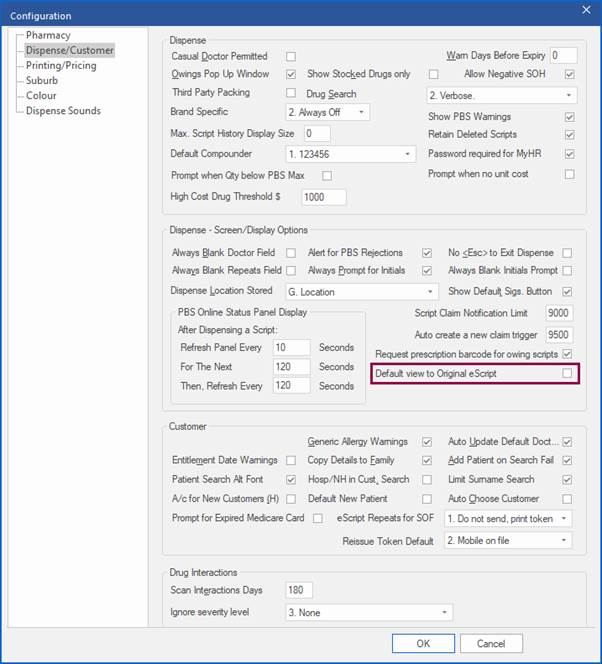
Task: Open the Suburb configuration section
Action: (41, 80)
